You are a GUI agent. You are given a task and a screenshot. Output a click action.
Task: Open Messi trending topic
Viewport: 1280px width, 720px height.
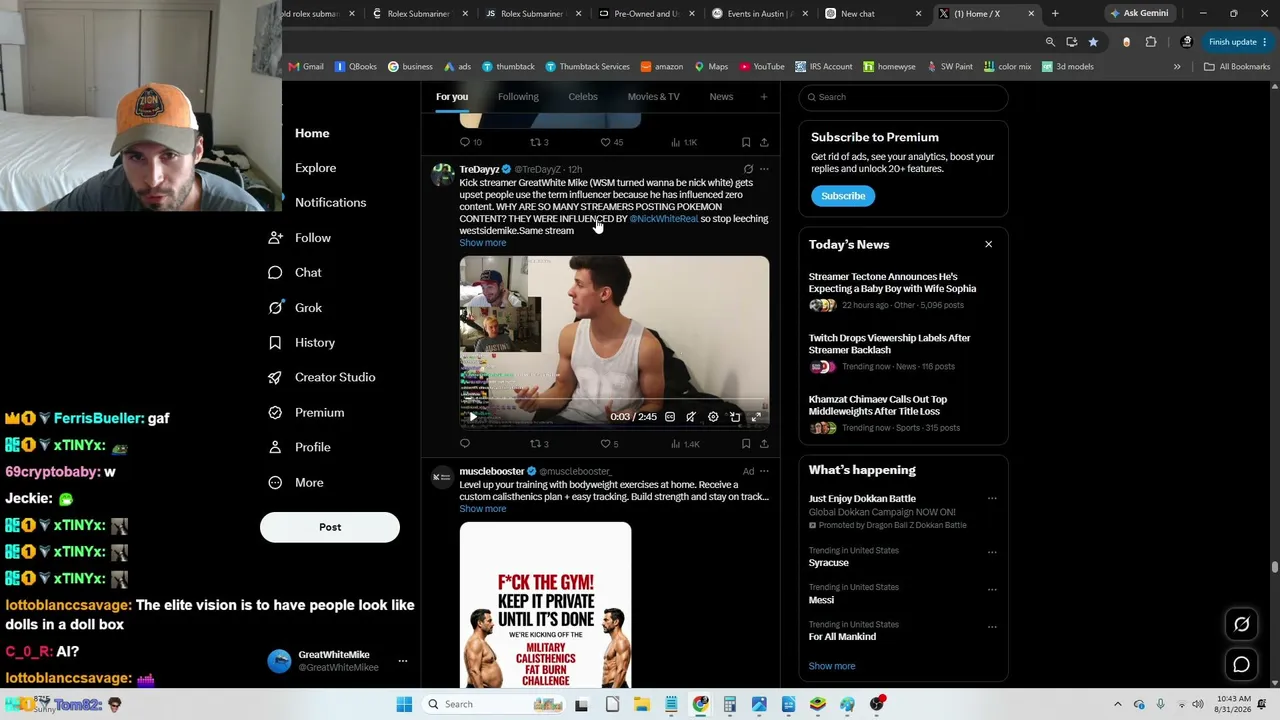[821, 600]
